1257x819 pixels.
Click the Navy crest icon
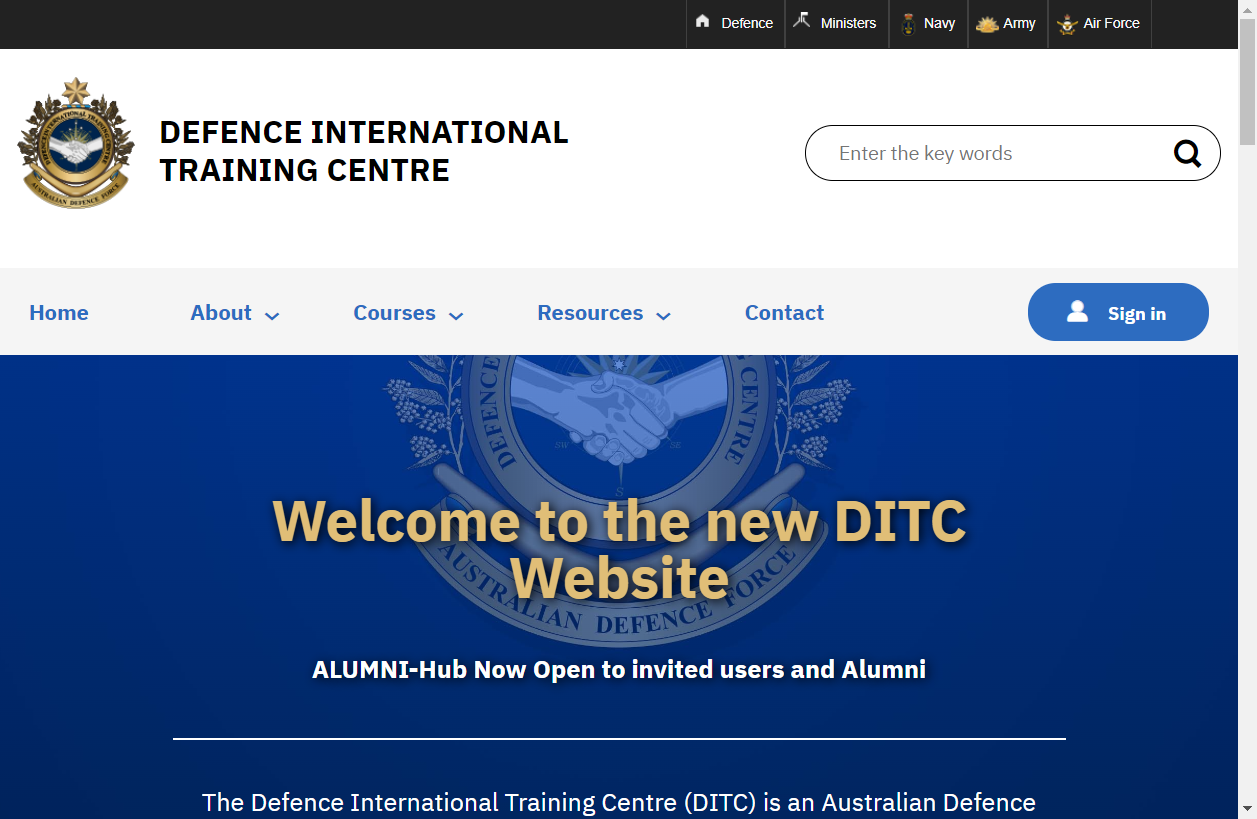[x=908, y=24]
